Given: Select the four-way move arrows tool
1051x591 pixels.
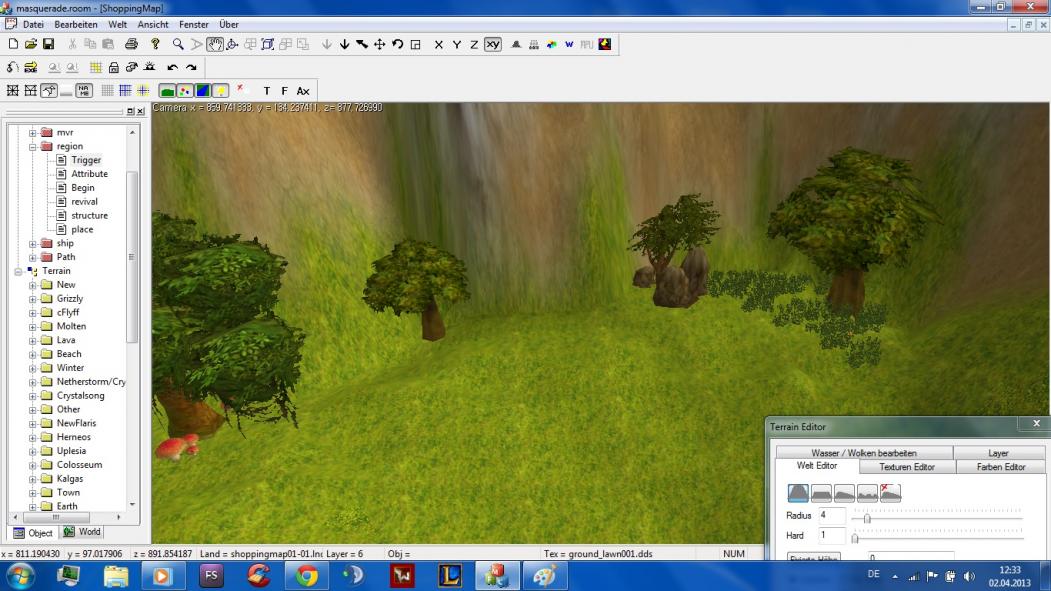Looking at the screenshot, I should coord(379,44).
